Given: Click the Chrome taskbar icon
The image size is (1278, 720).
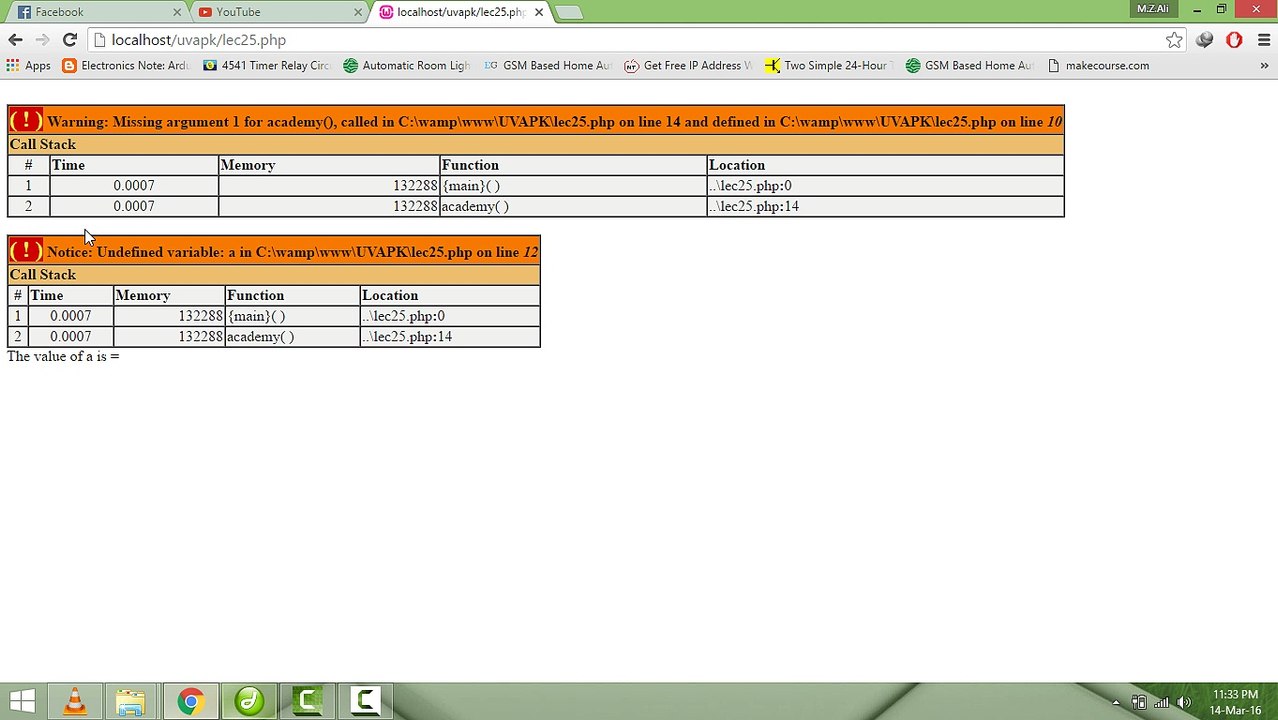Looking at the screenshot, I should click(190, 701).
